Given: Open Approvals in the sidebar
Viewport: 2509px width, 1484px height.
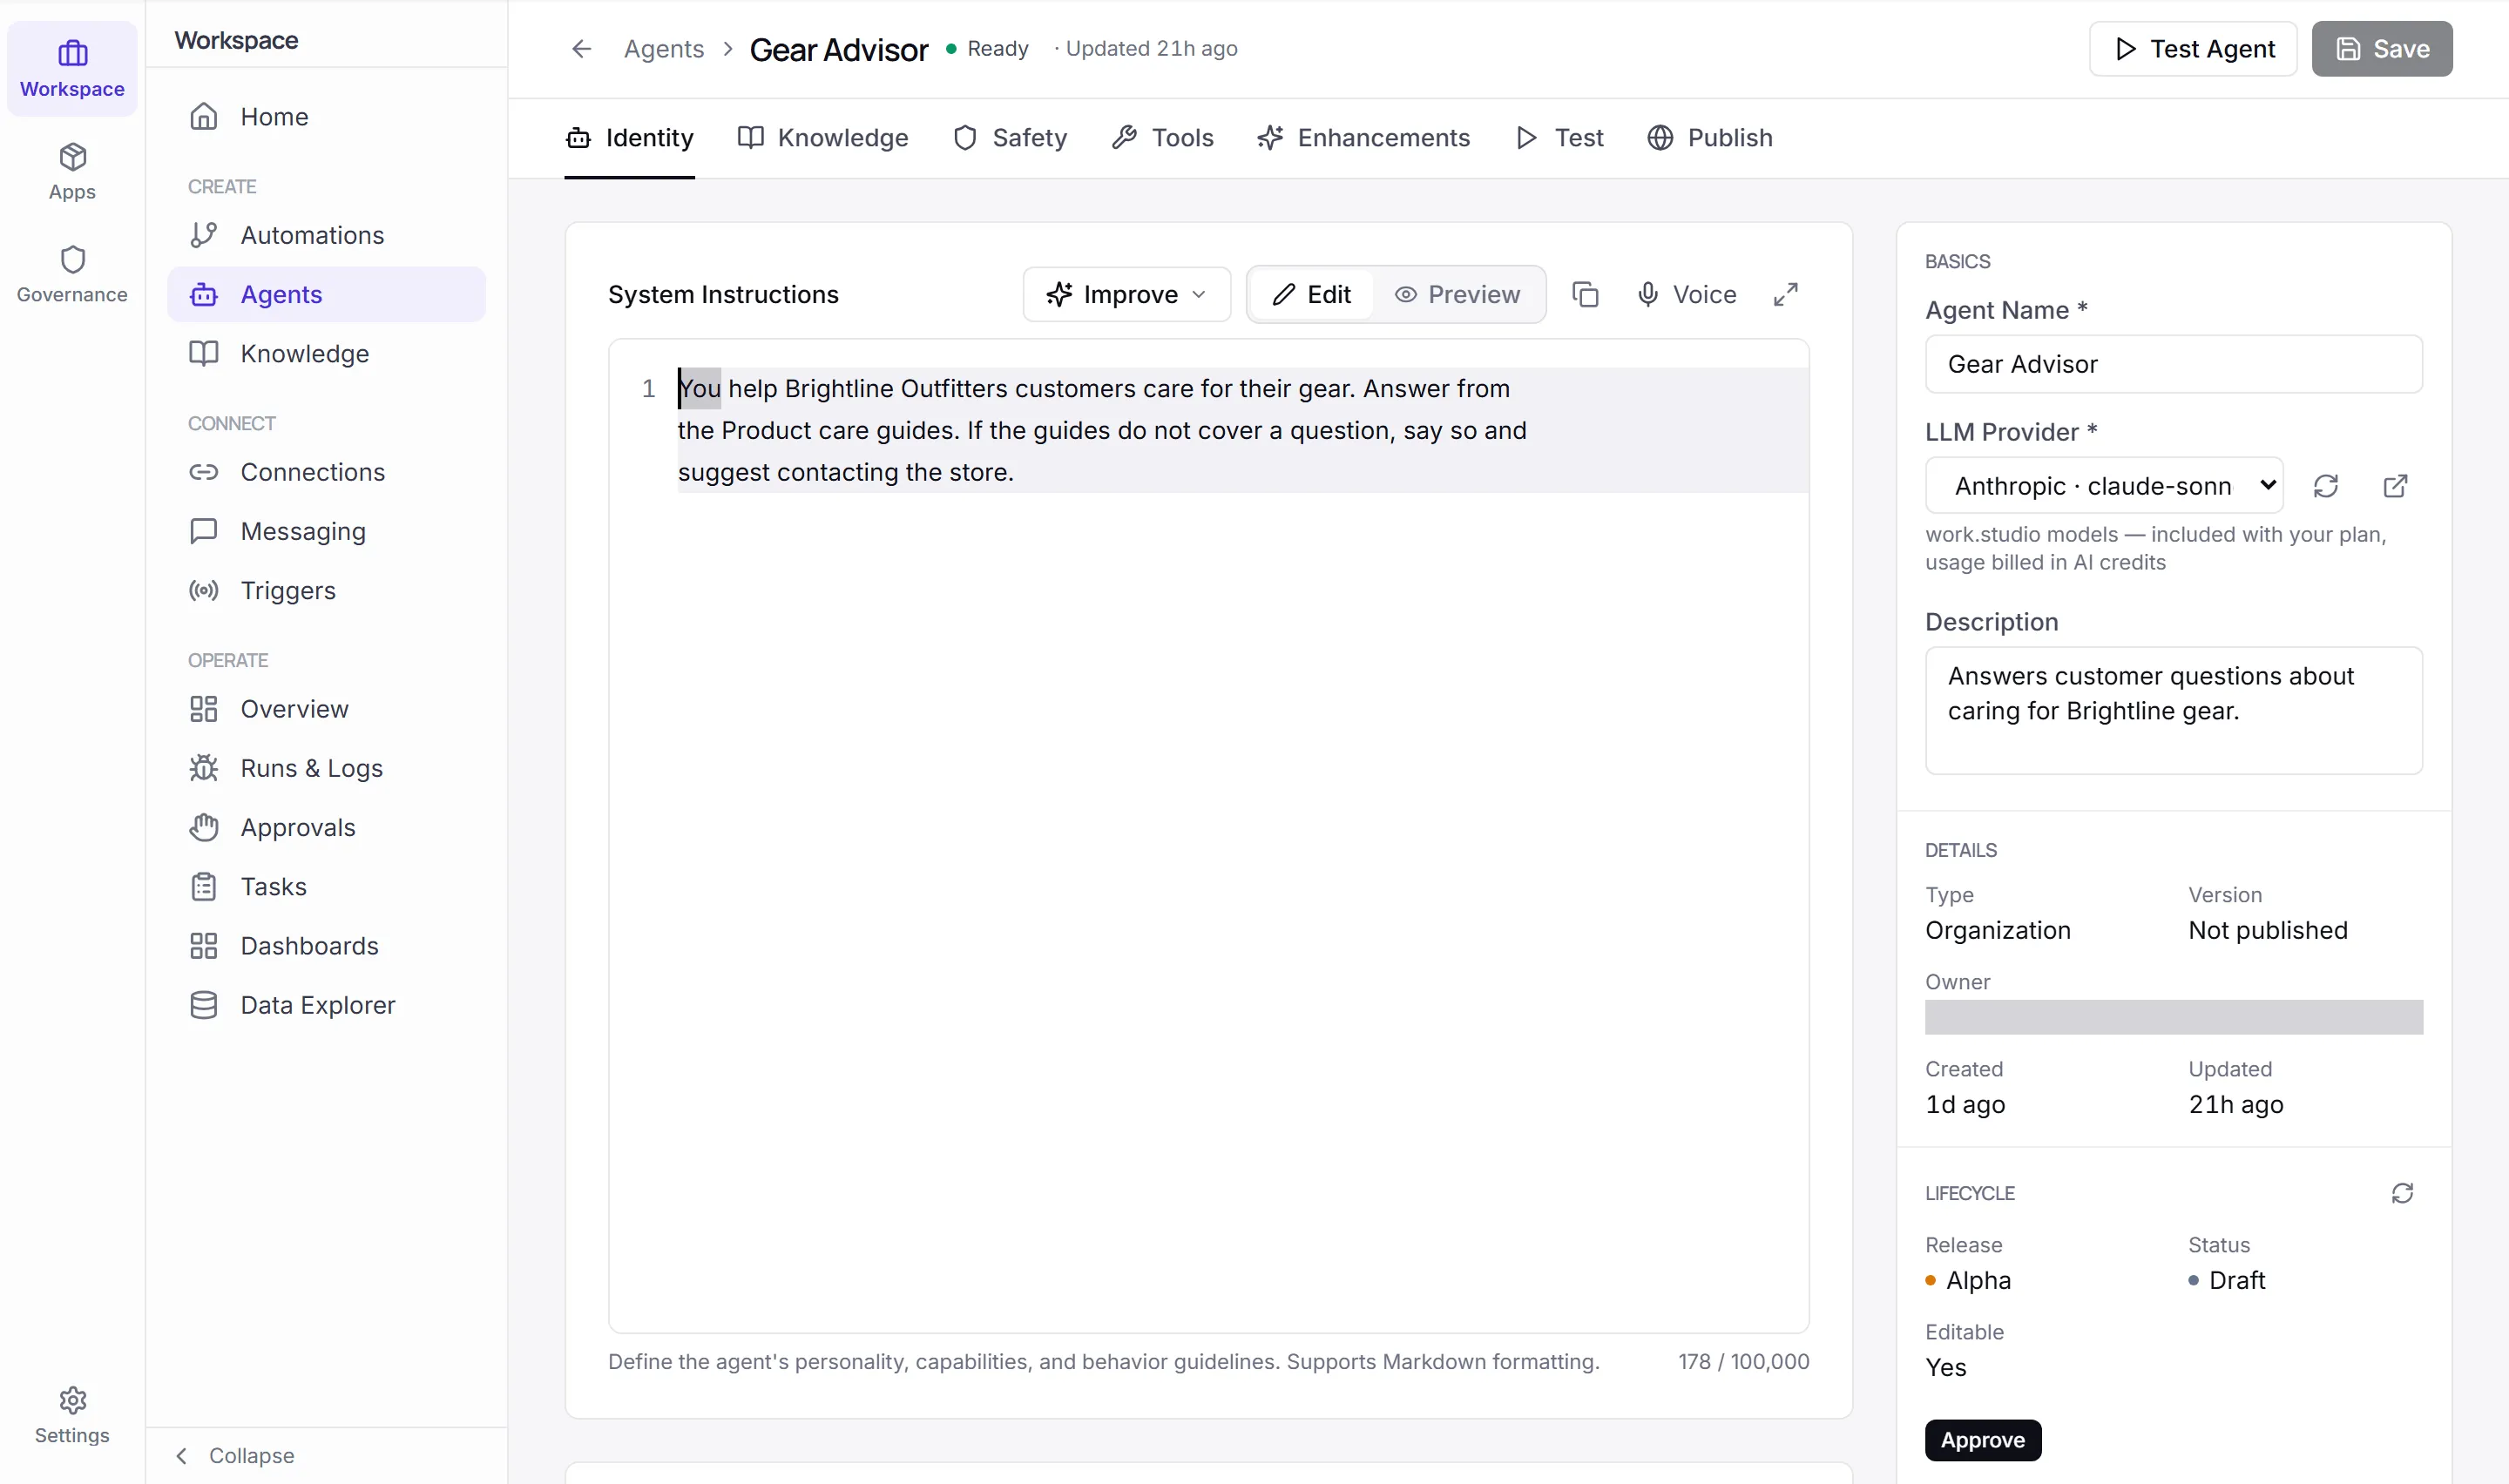Looking at the screenshot, I should click(x=326, y=827).
